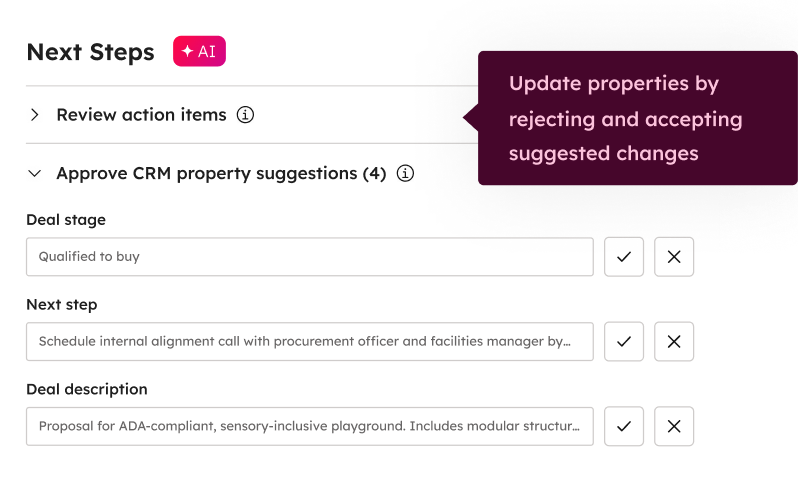Image resolution: width=798 pixels, height=480 pixels.
Task: Accept the Deal stage suggestion checkmark
Action: pyautogui.click(x=624, y=257)
